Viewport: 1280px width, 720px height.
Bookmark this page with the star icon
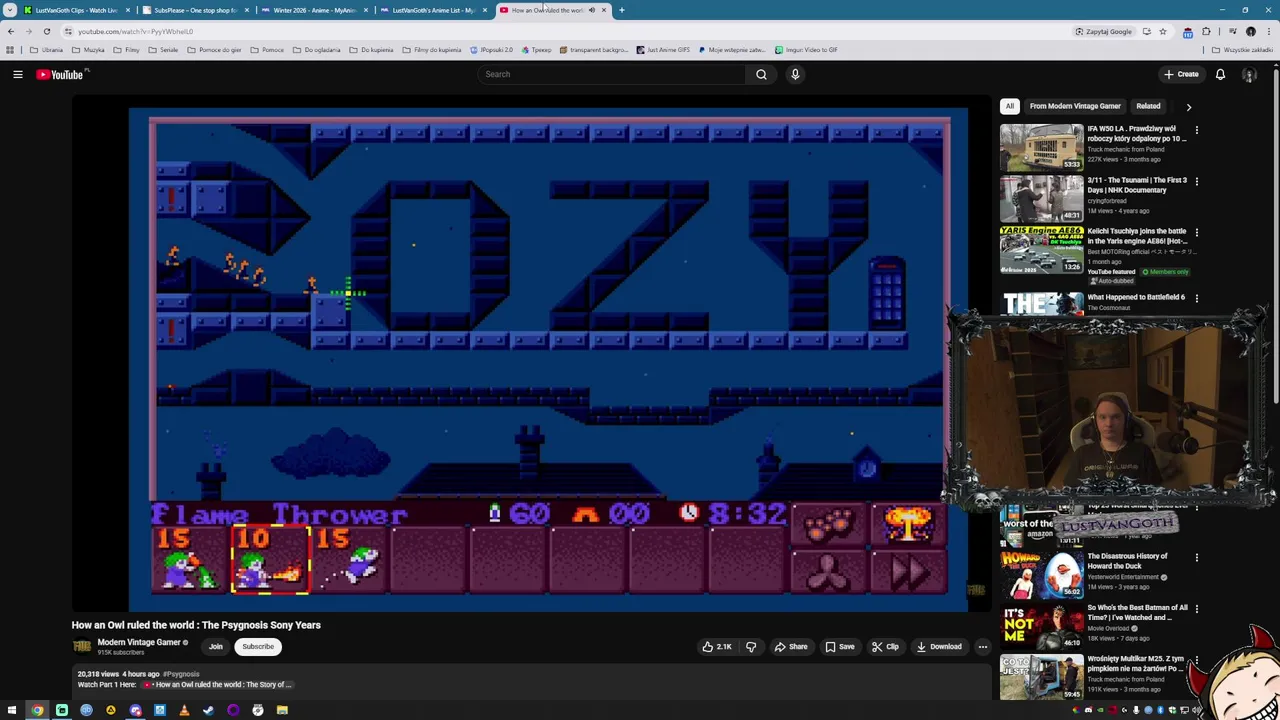(x=1162, y=31)
